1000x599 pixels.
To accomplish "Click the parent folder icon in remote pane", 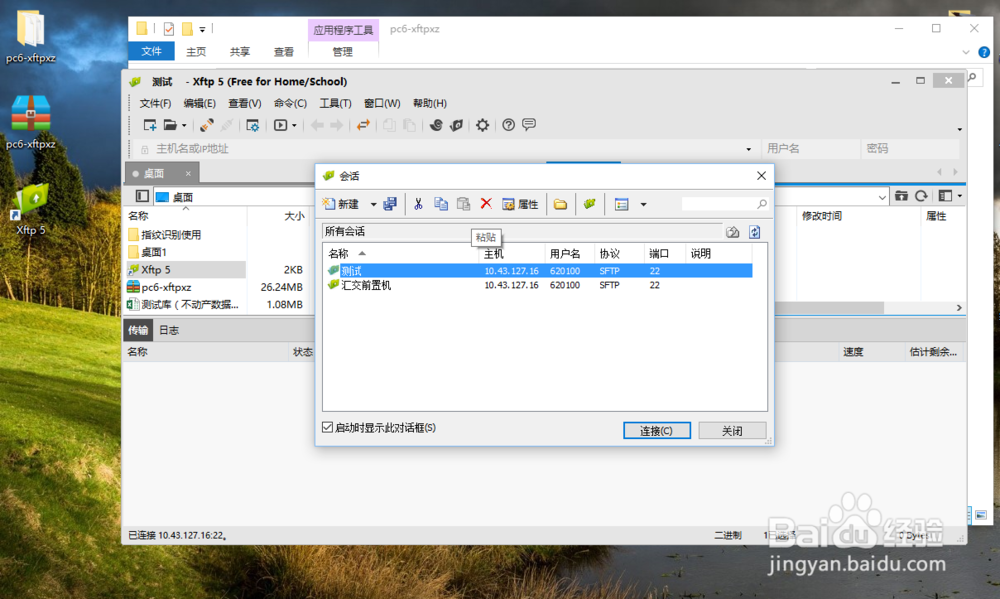I will point(901,196).
